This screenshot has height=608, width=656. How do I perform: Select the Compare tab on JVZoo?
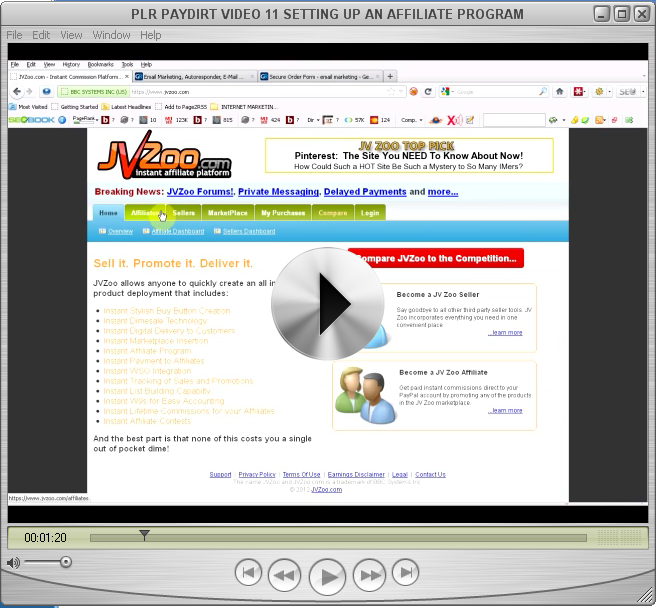tap(333, 213)
